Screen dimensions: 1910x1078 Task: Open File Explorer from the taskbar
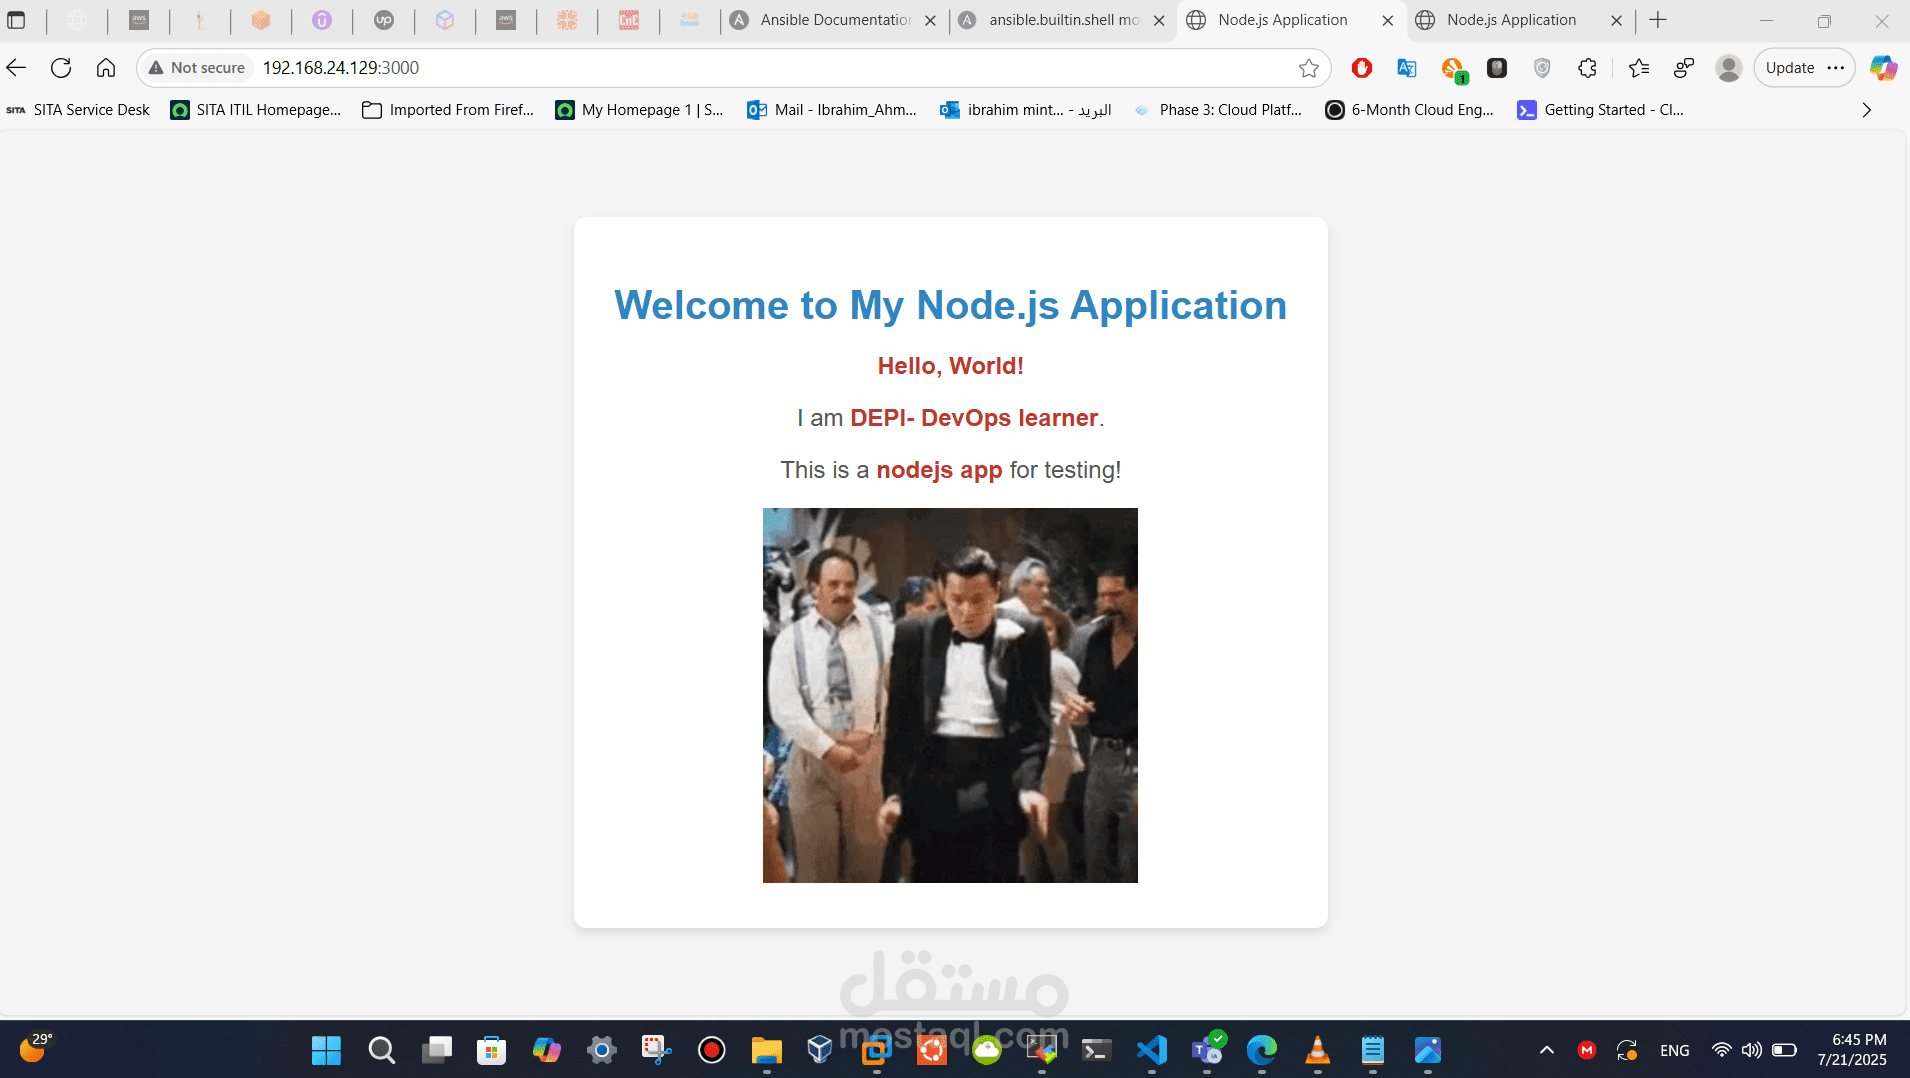[x=767, y=1050]
